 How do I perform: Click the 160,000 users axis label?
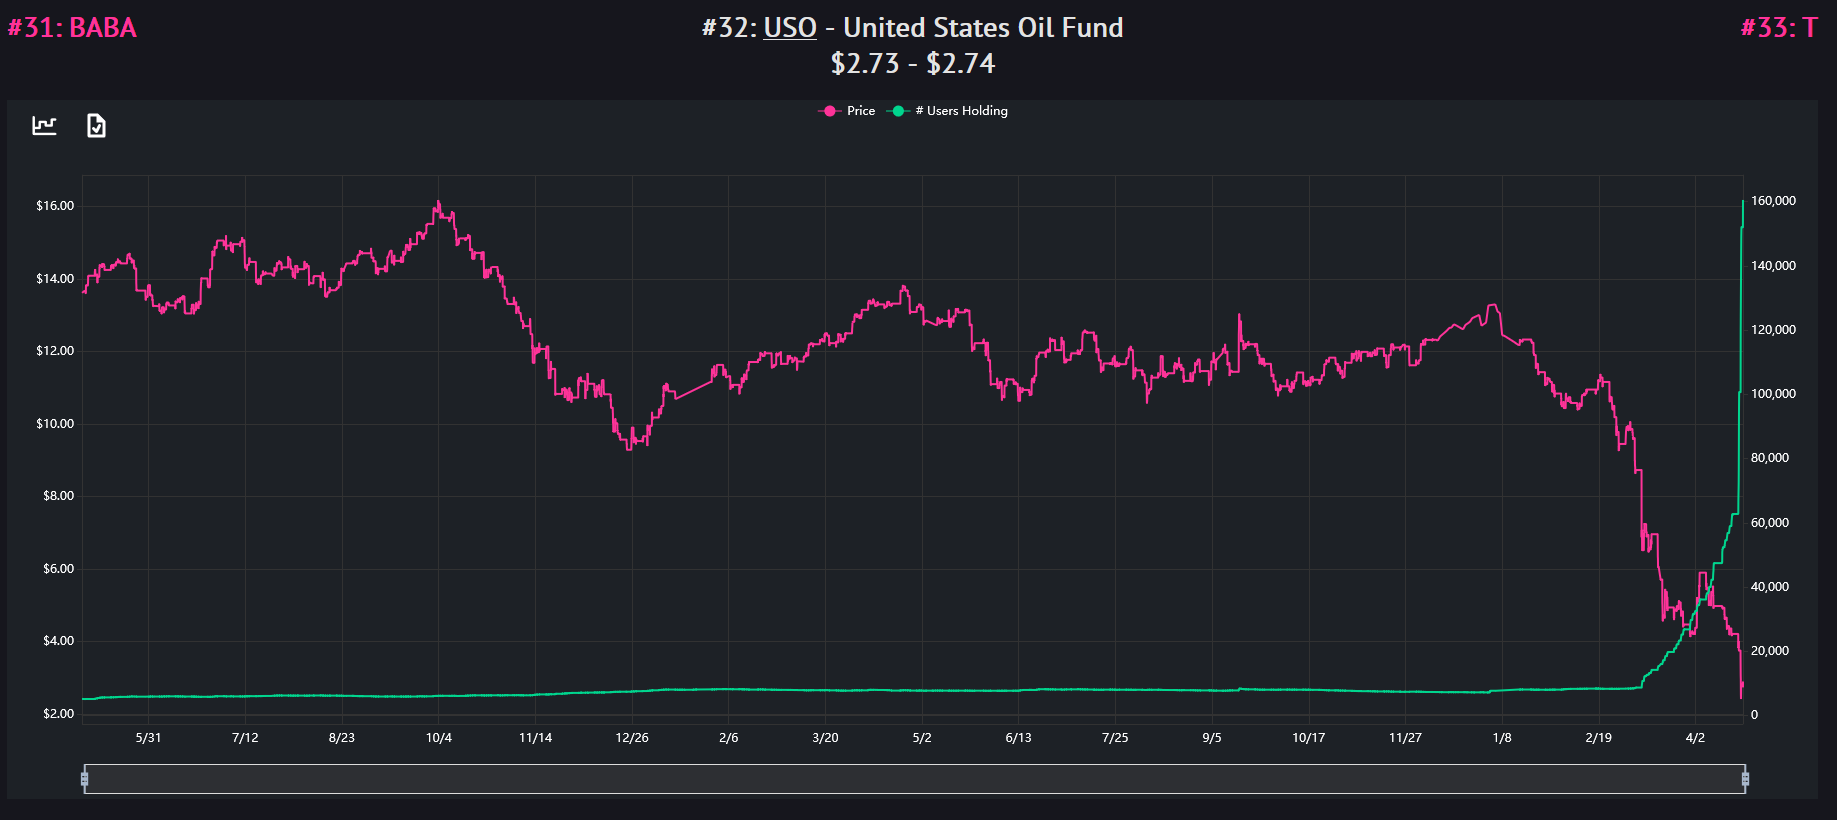pos(1773,201)
